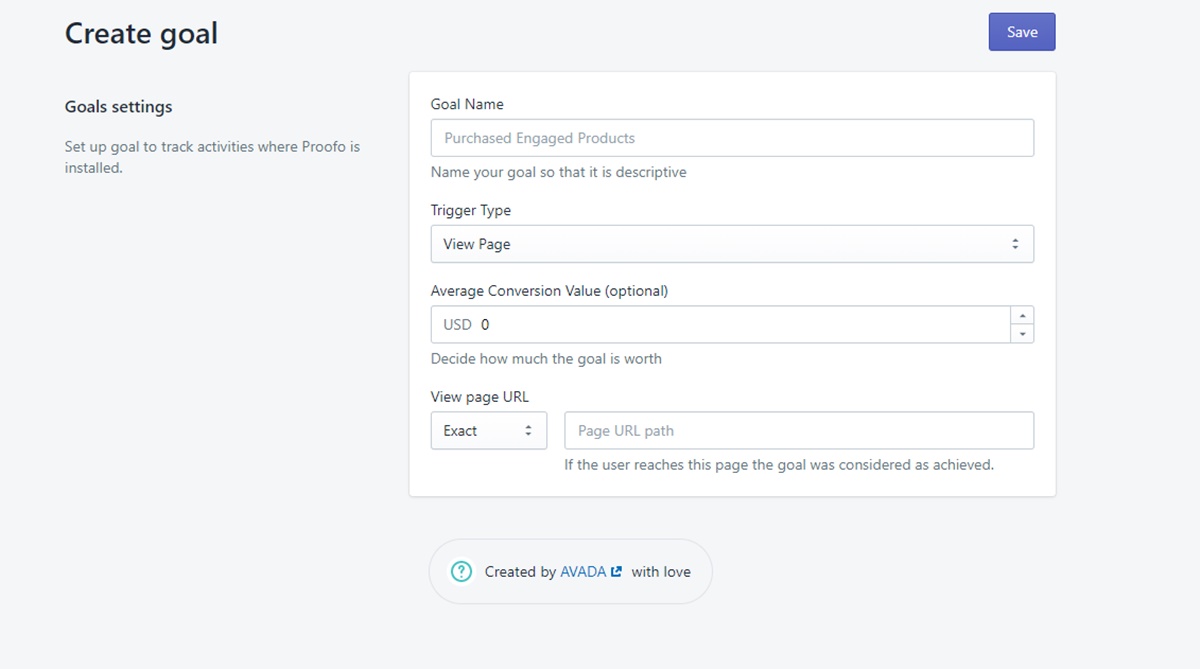
Task: Click the 'Decide how much the goal is worth' hint
Action: pos(546,358)
